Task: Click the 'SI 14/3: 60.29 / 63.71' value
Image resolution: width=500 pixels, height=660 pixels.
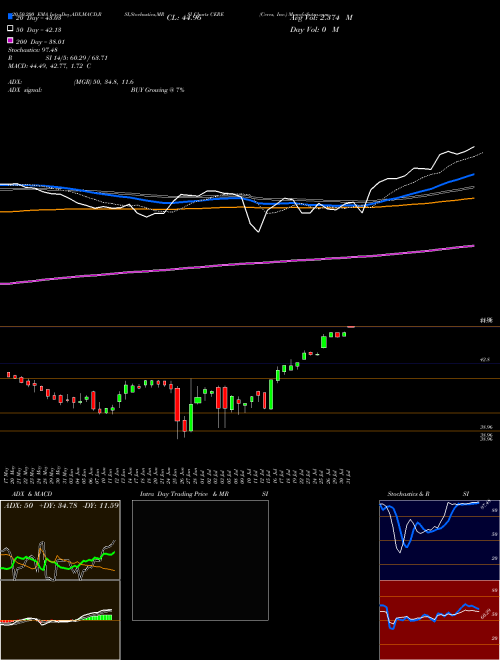Action: coord(77,58)
